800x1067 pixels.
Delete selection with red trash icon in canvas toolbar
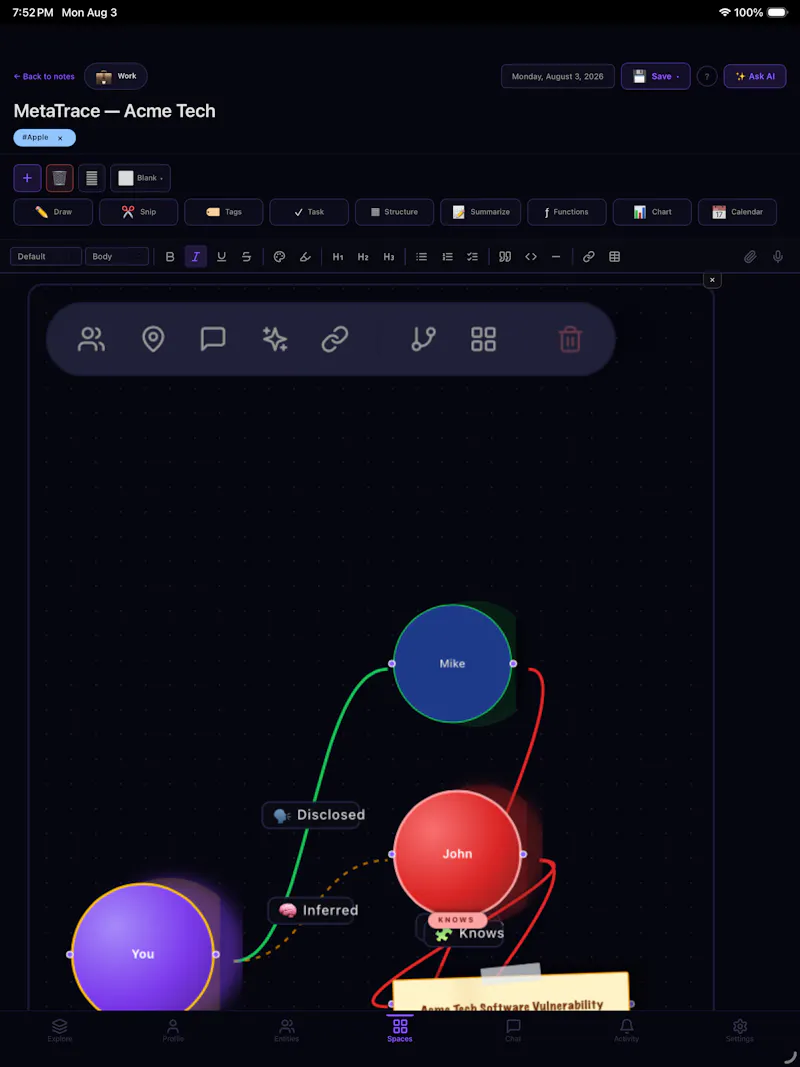click(x=570, y=339)
